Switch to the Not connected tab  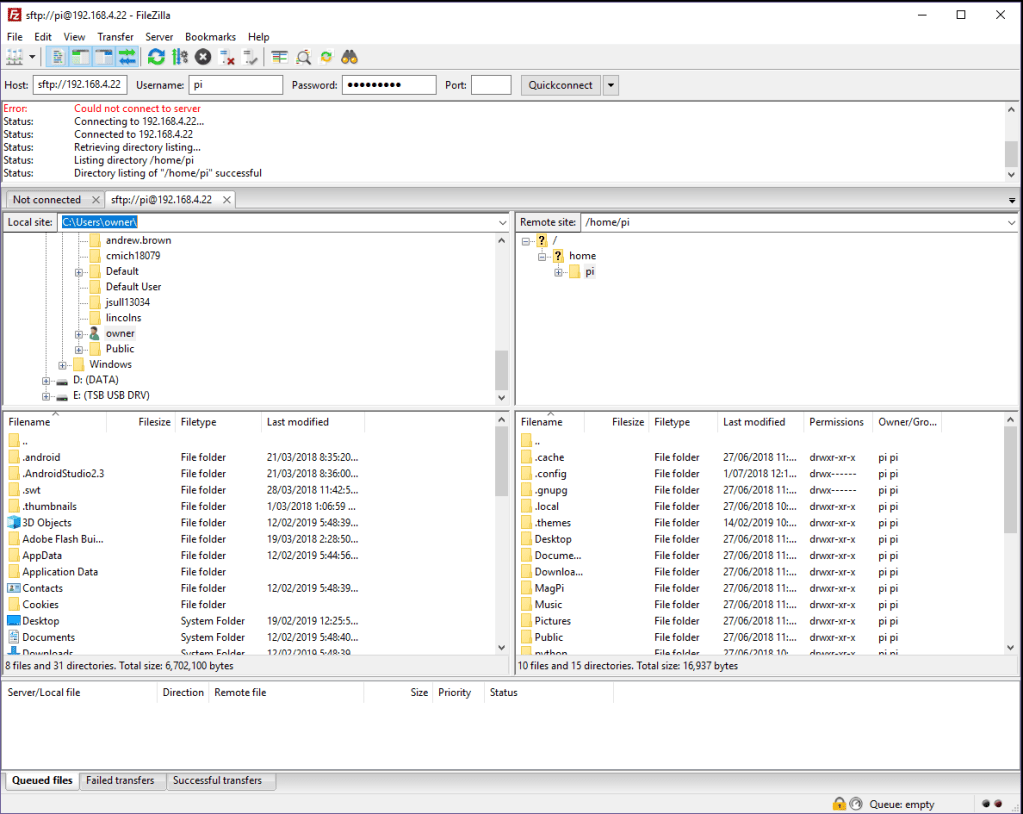(47, 200)
